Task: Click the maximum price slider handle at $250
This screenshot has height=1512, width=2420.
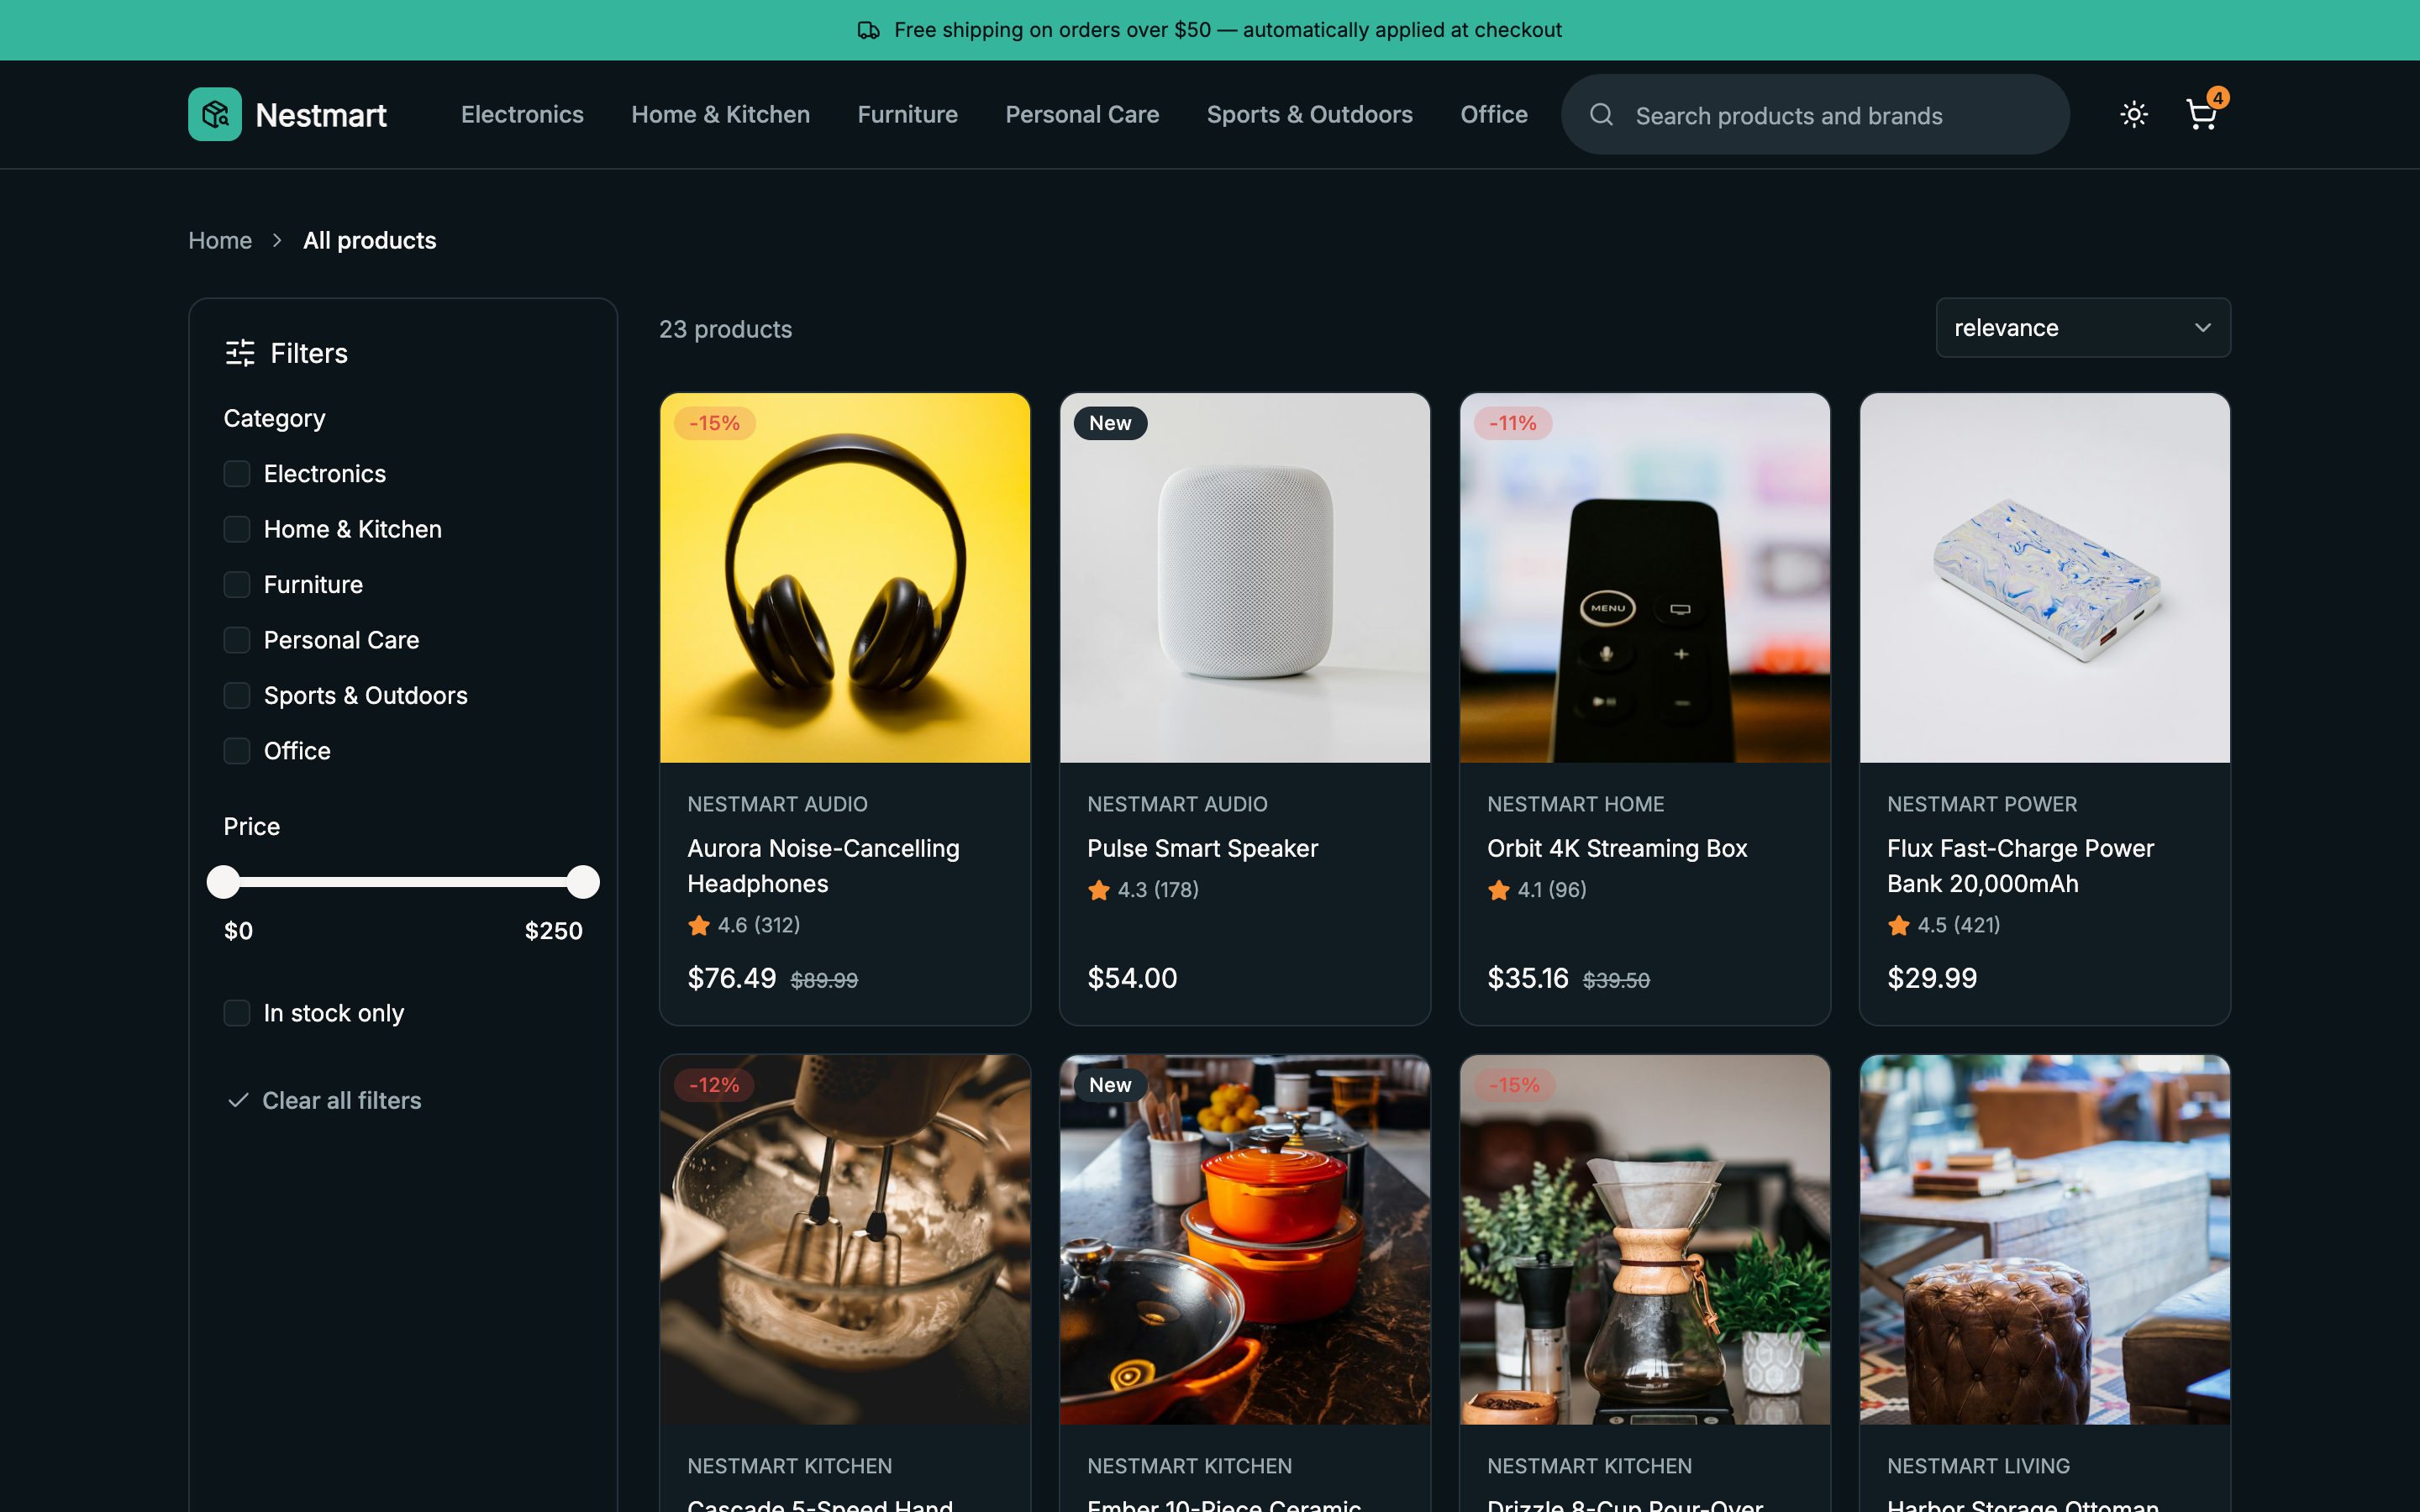Action: (x=583, y=882)
